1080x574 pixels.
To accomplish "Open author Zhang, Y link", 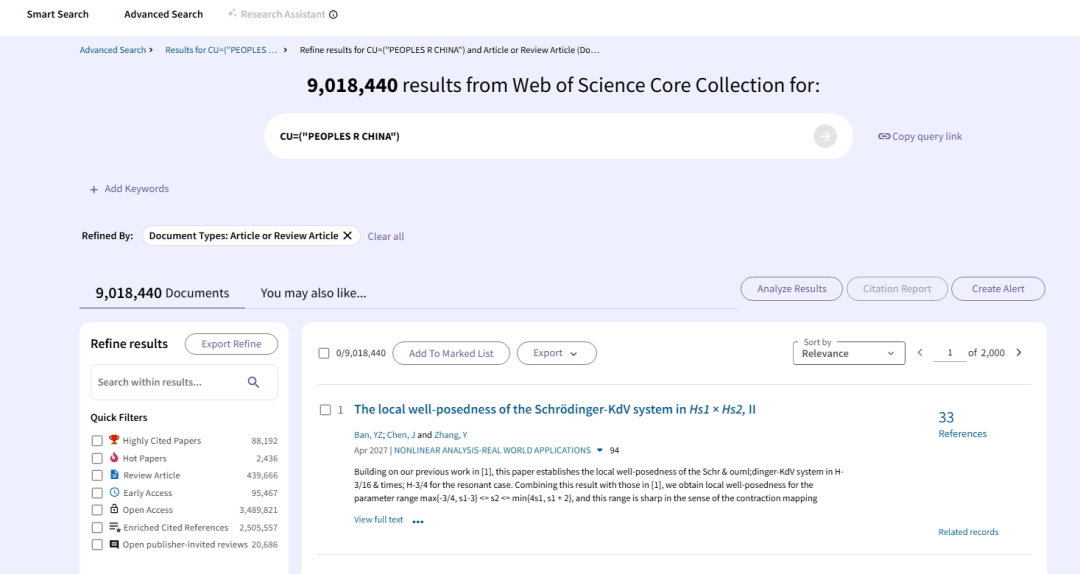I will point(450,435).
